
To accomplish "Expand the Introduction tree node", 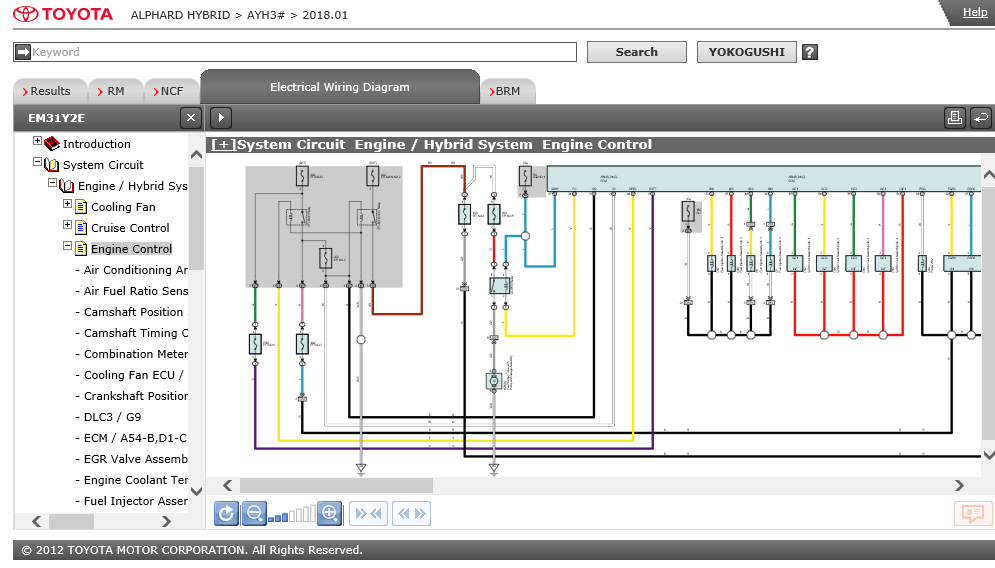I will coord(37,141).
